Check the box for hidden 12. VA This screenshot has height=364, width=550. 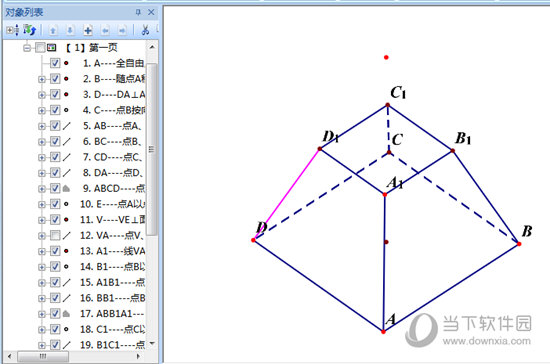(55, 235)
